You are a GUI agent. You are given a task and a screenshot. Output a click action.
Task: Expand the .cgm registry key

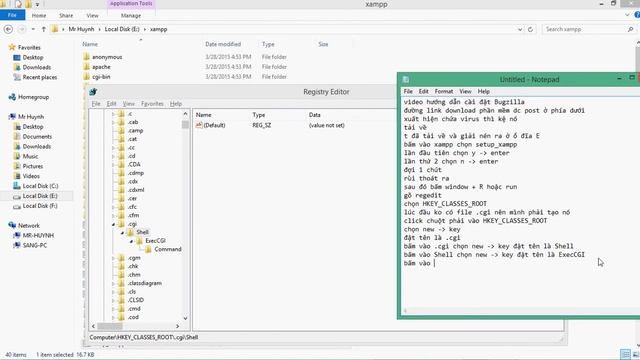[113, 258]
